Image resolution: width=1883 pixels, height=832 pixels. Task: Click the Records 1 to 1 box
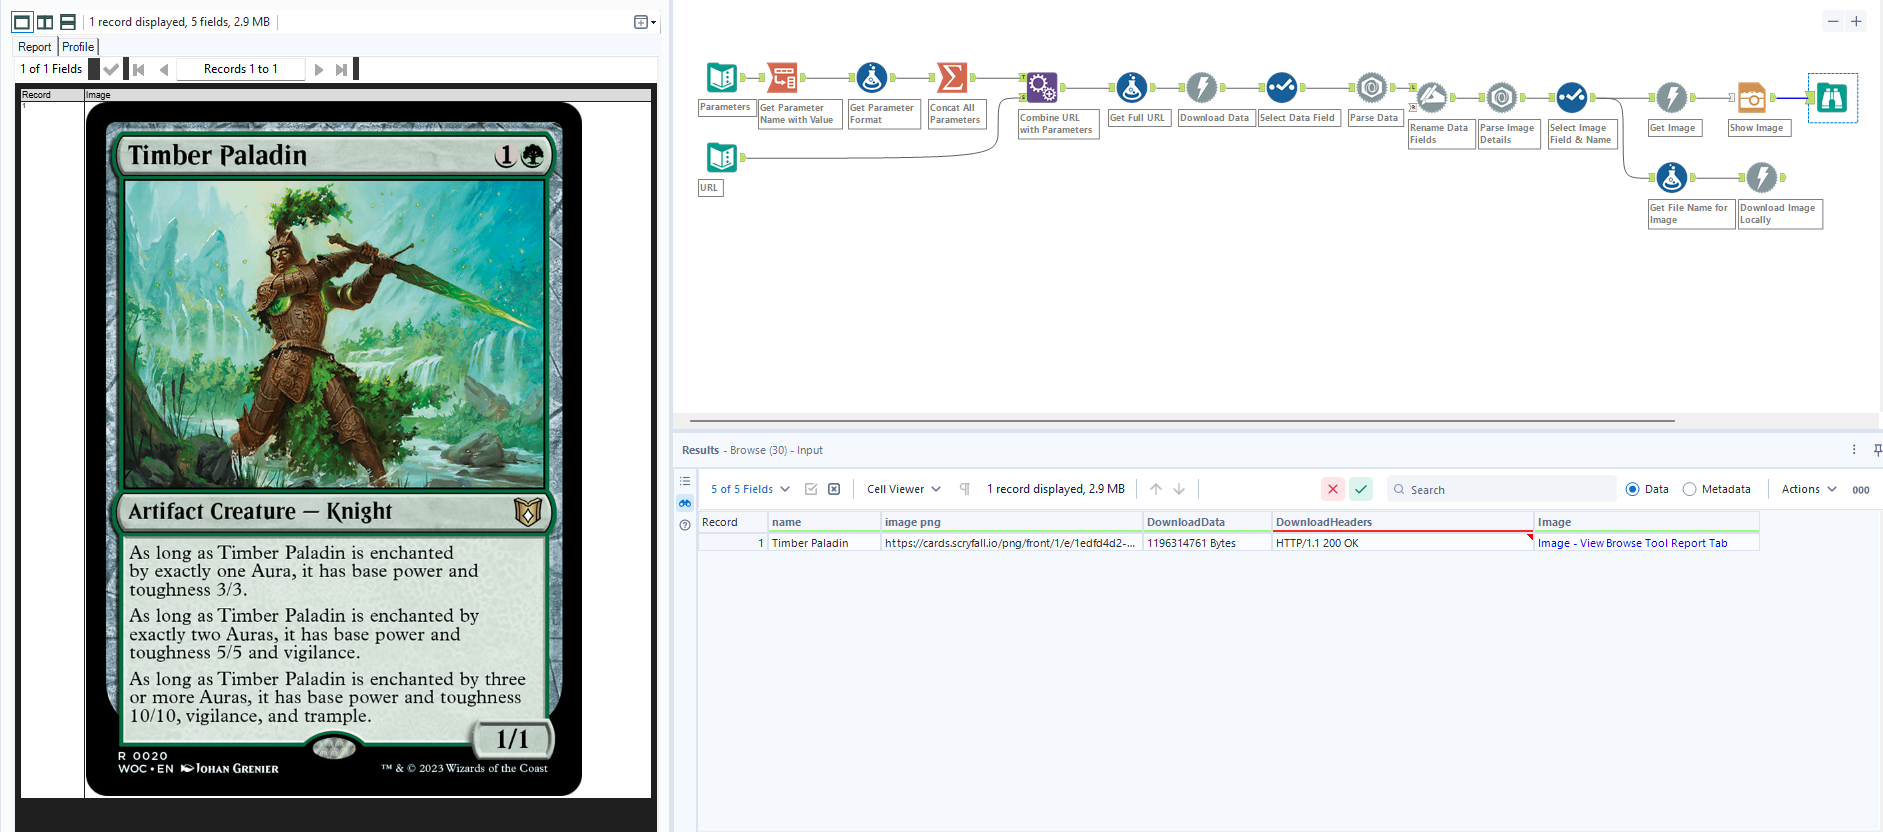(241, 69)
